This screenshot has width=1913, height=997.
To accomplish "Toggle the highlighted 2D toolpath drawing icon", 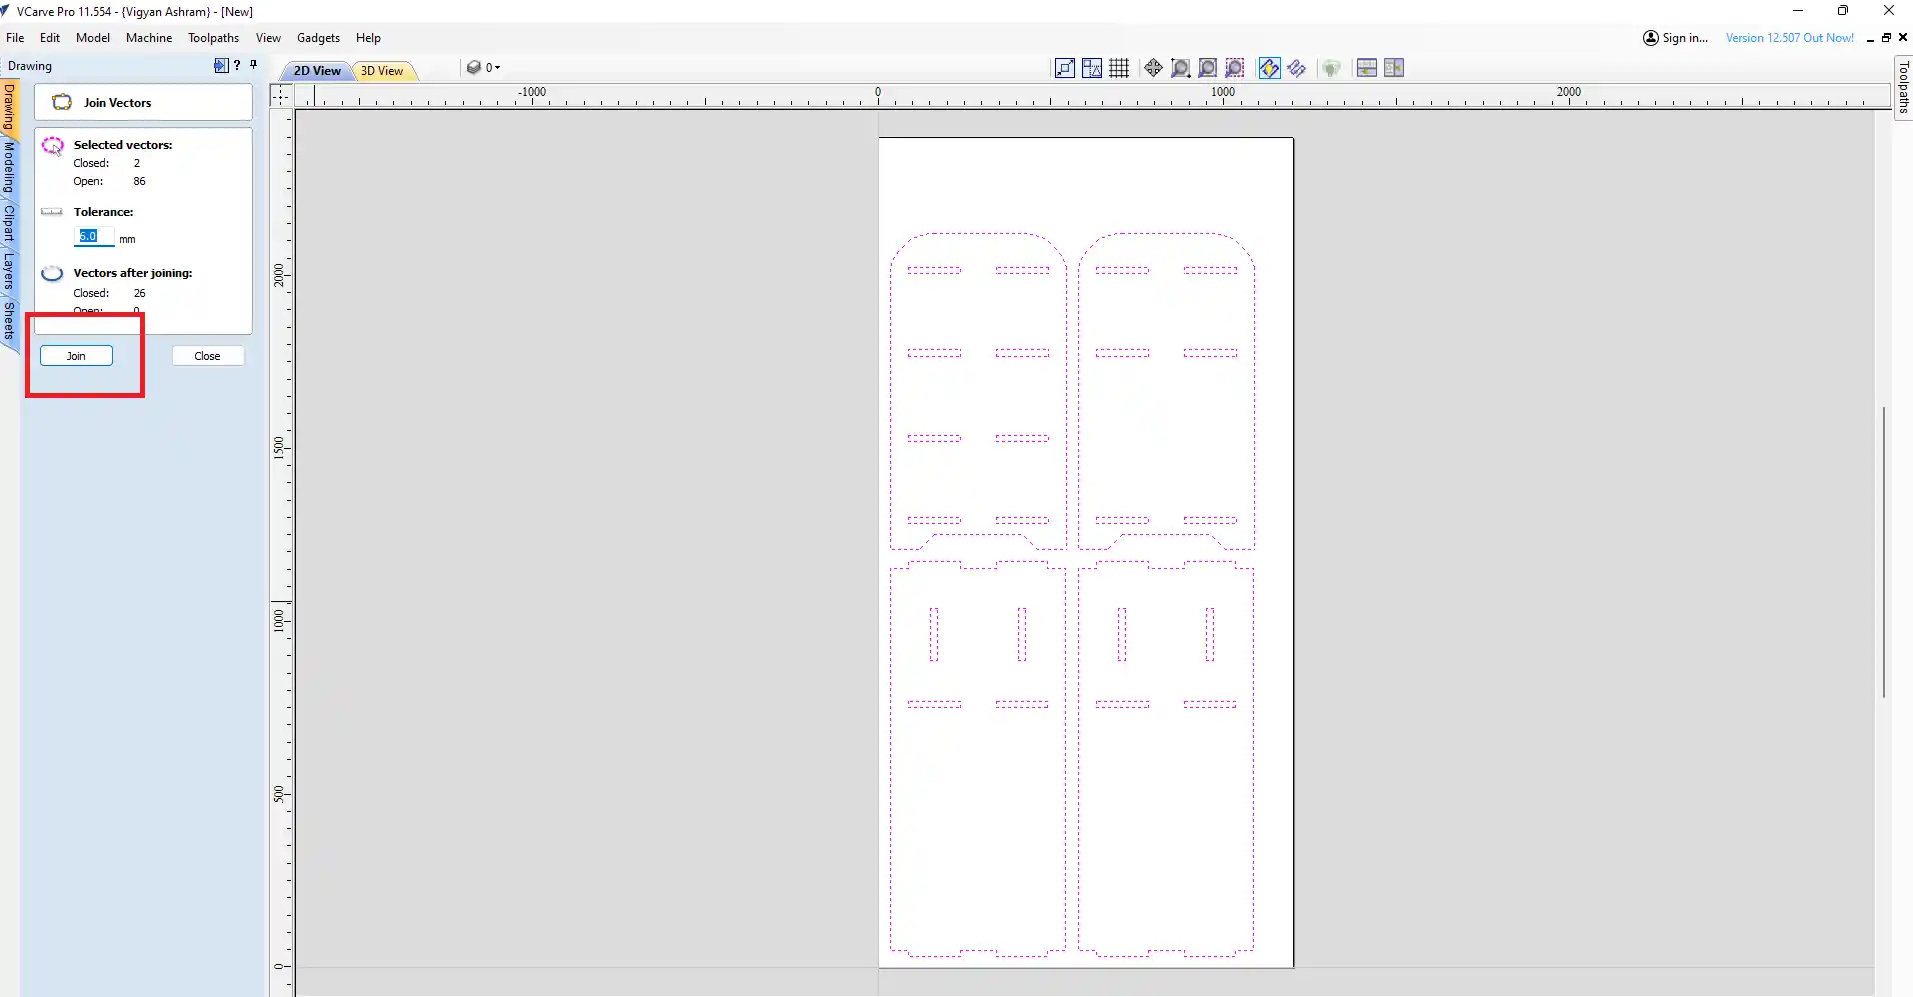I will (x=1269, y=68).
